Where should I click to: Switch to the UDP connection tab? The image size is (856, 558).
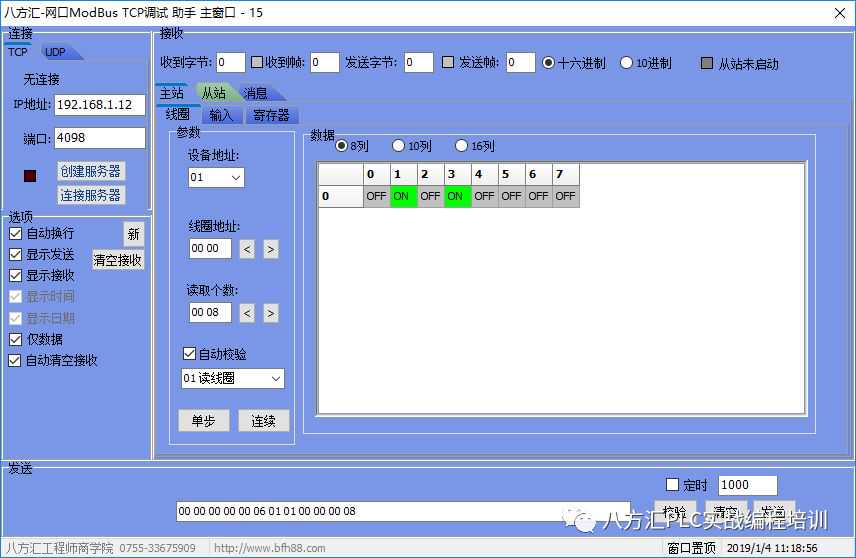coord(55,52)
